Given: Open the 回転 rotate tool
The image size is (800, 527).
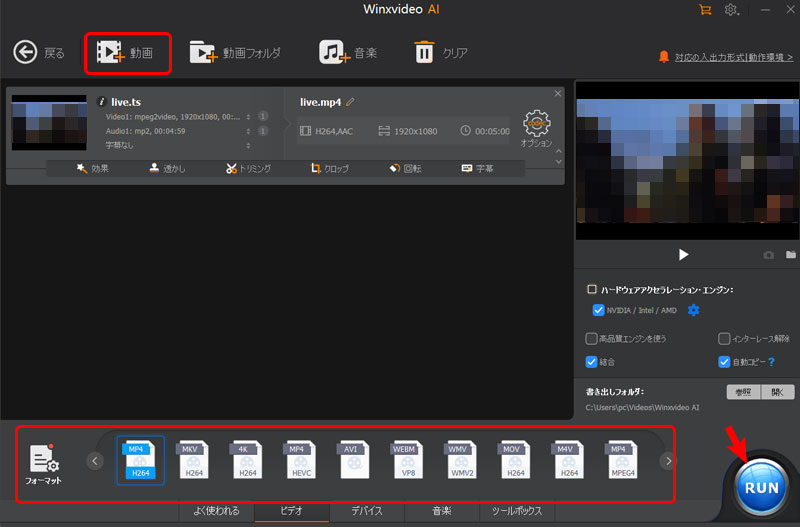Looking at the screenshot, I should (x=405, y=168).
